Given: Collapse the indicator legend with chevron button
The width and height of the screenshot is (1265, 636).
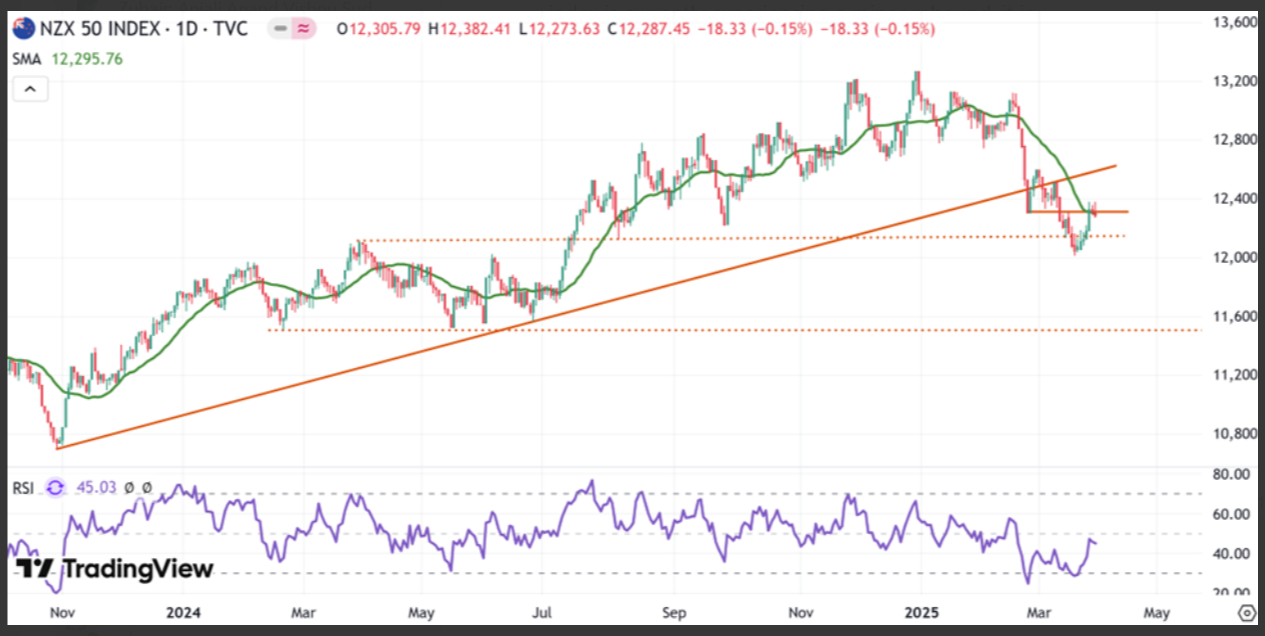Looking at the screenshot, I should pyautogui.click(x=30, y=90).
